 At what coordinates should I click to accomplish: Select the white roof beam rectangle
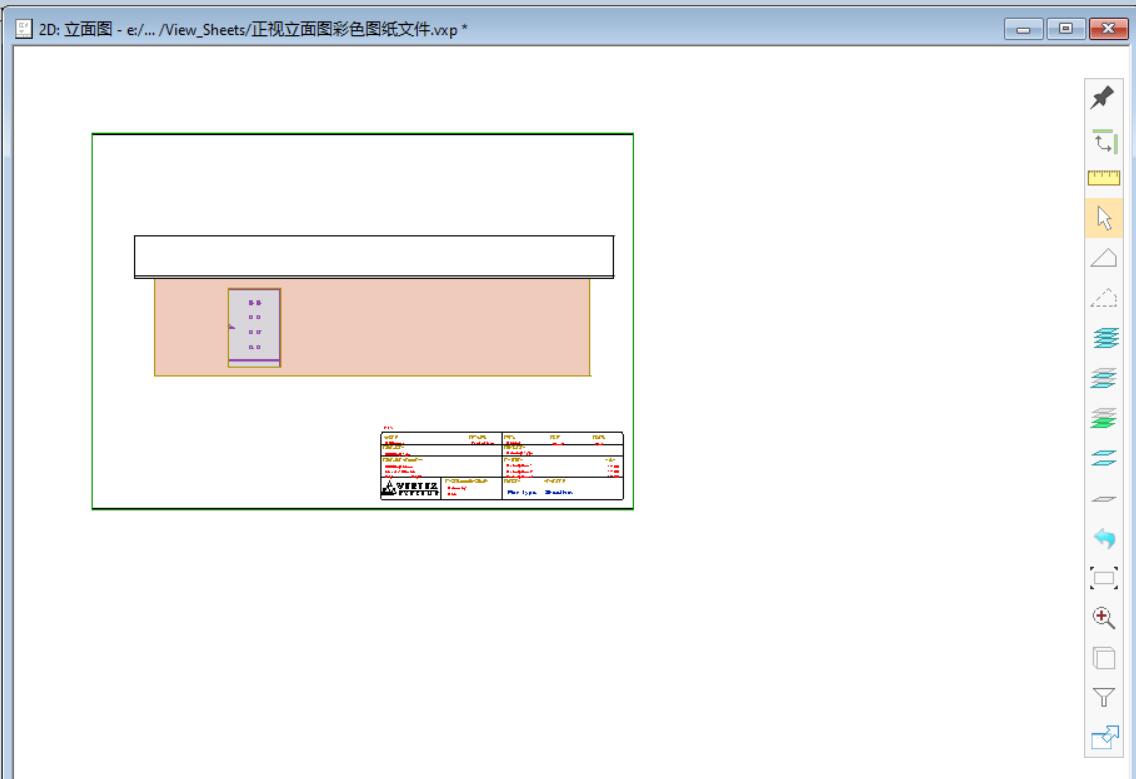pos(374,257)
